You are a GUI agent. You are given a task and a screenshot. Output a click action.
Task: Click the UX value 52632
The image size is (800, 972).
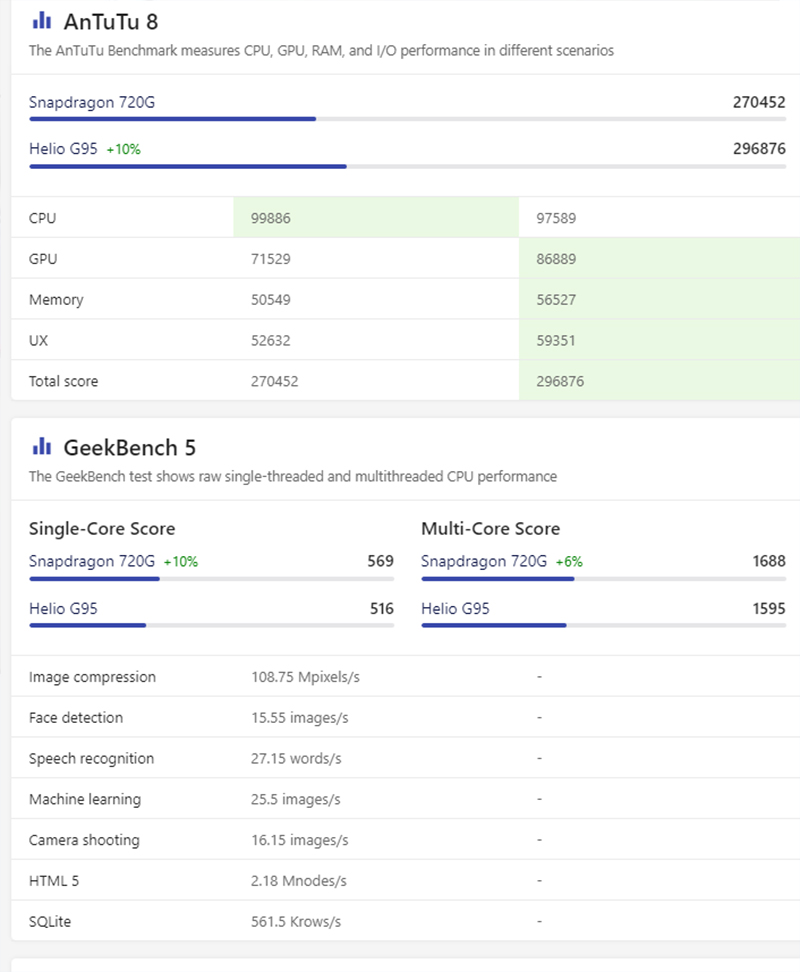point(271,340)
